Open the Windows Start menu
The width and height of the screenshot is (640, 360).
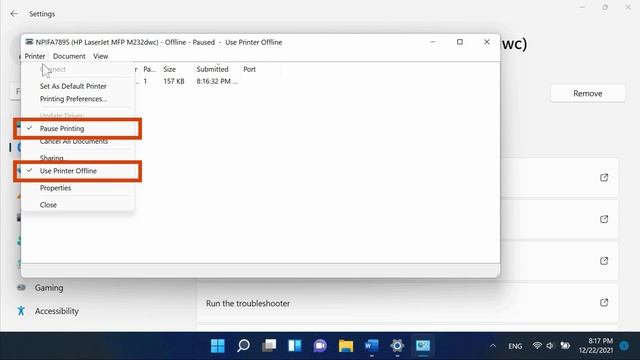click(218, 346)
